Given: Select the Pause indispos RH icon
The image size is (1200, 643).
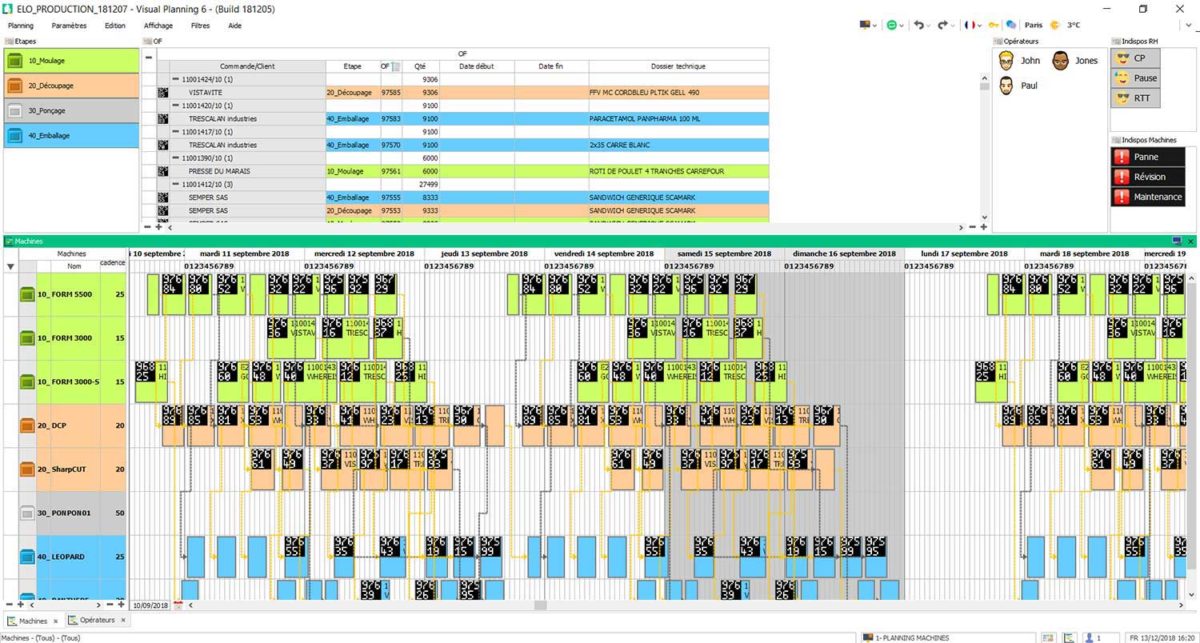Looking at the screenshot, I should click(x=1121, y=78).
